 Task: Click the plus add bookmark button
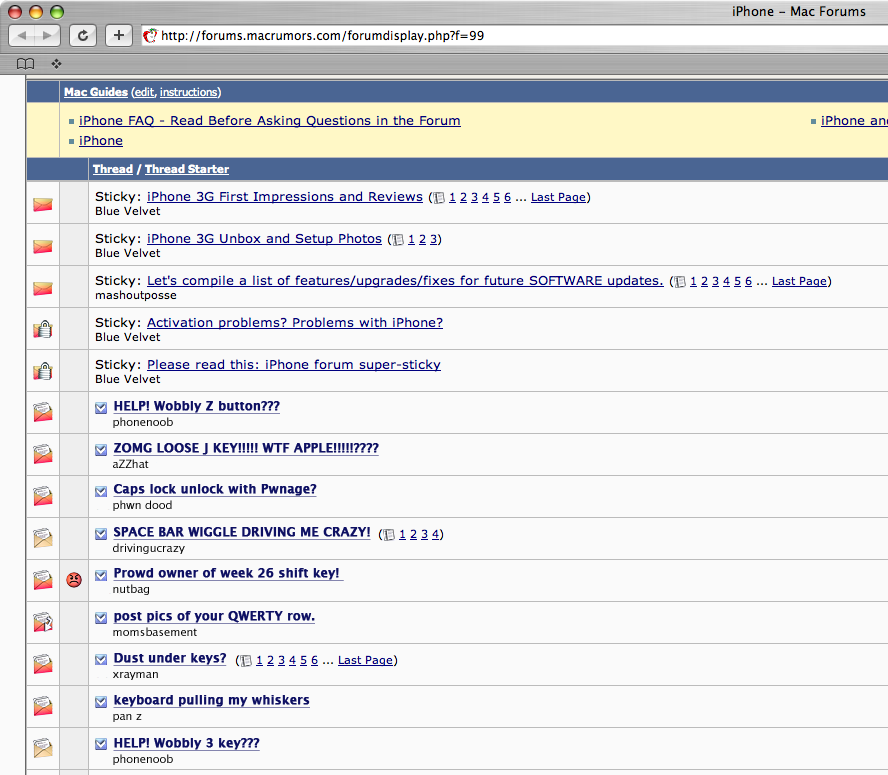[x=118, y=36]
